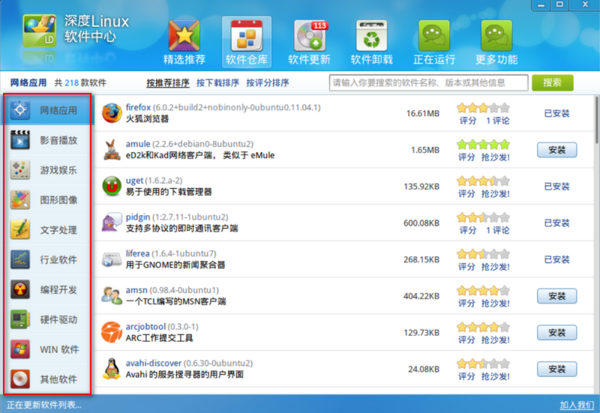Install amule with the 安装 button
600x413 pixels.
(557, 150)
